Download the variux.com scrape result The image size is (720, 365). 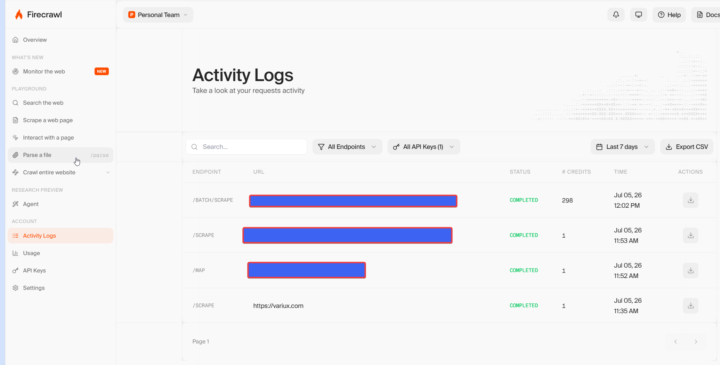(690, 306)
